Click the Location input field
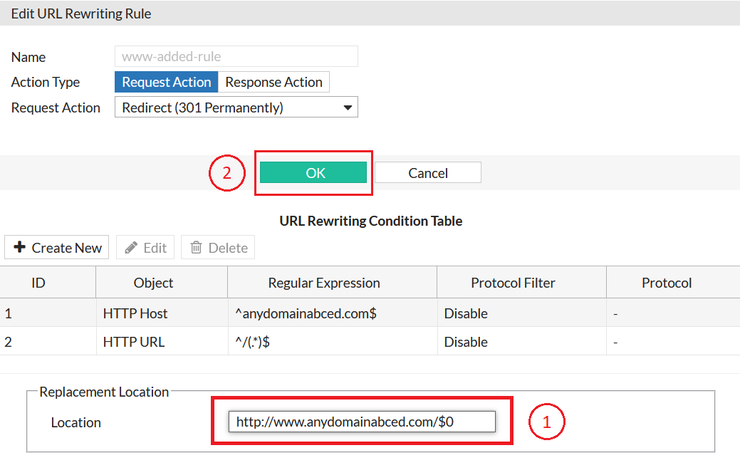Screen dimensions: 740x460 coord(361,422)
